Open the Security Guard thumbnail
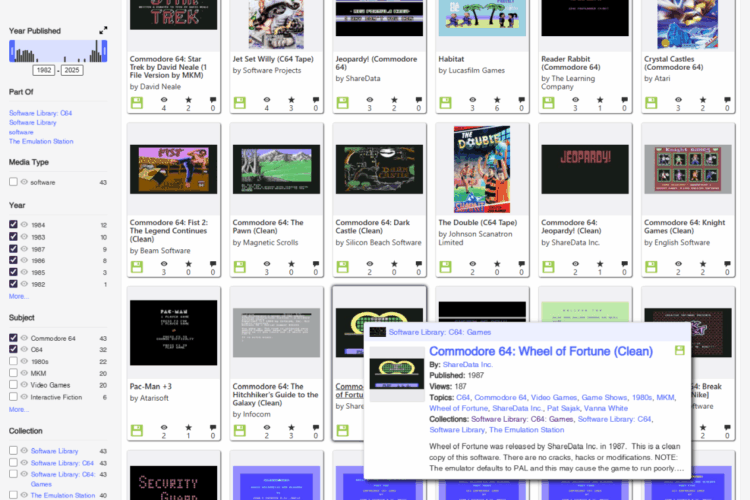Image resolution: width=750 pixels, height=500 pixels. (x=174, y=483)
